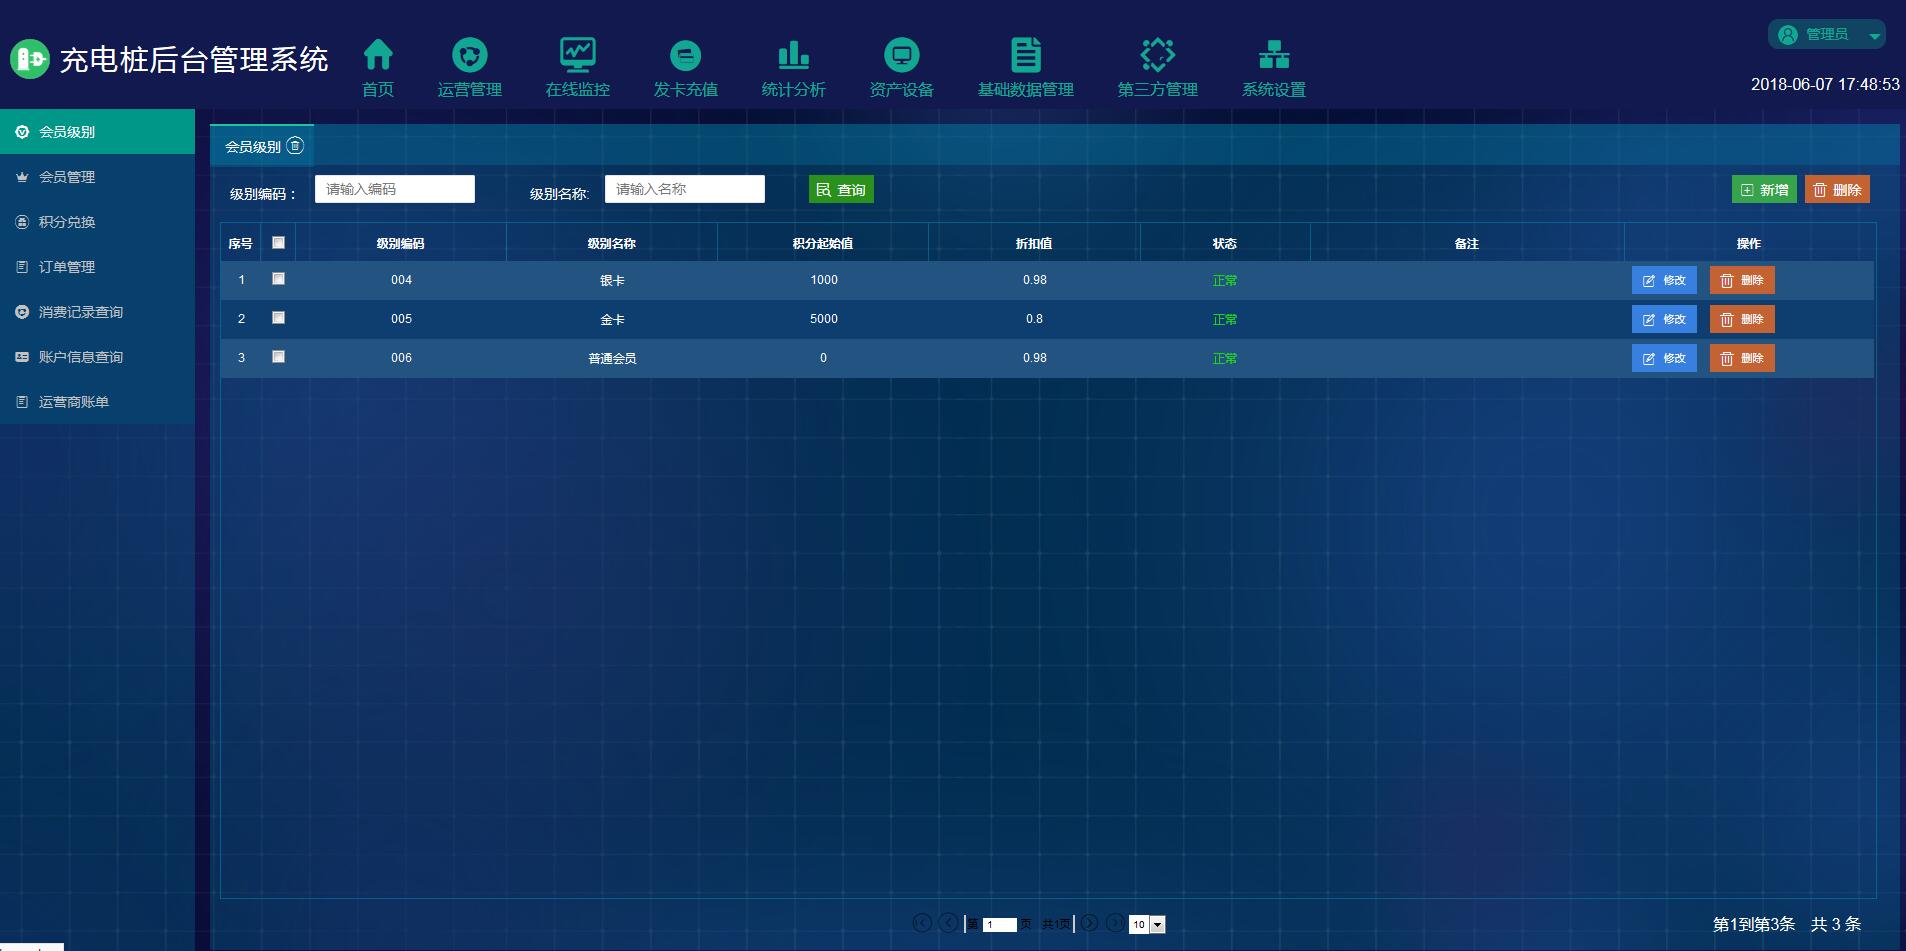Open 统计分析 bar chart icon
The height and width of the screenshot is (951, 1906).
click(x=793, y=55)
